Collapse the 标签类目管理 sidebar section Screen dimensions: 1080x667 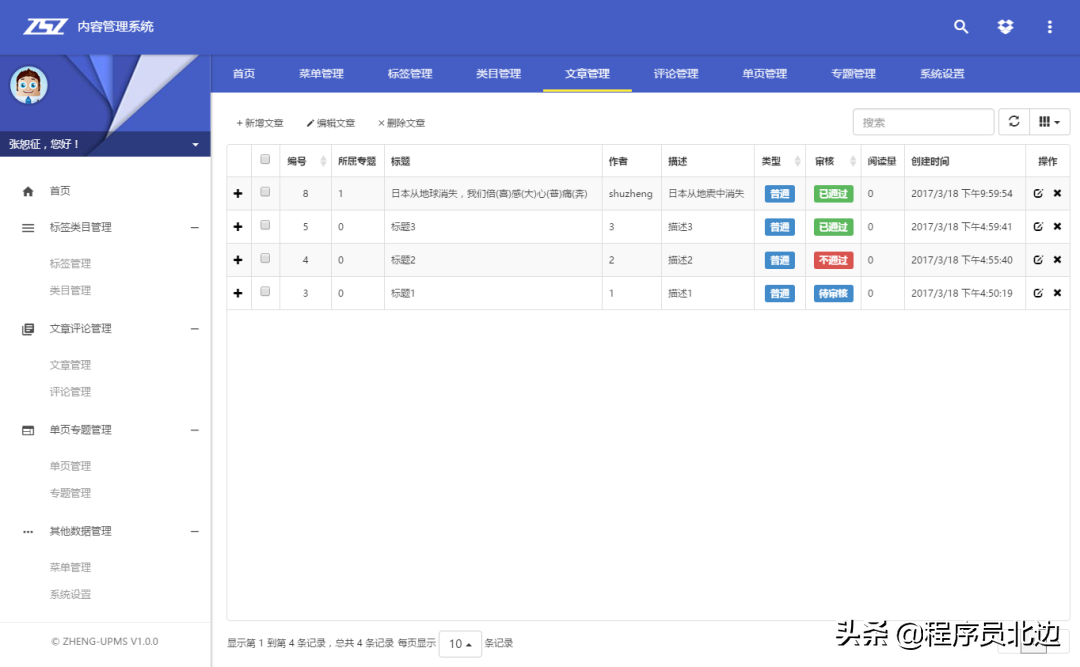coord(194,227)
